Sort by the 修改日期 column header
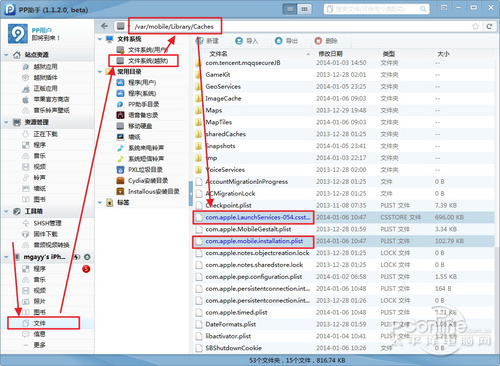The image size is (500, 366). pos(330,54)
